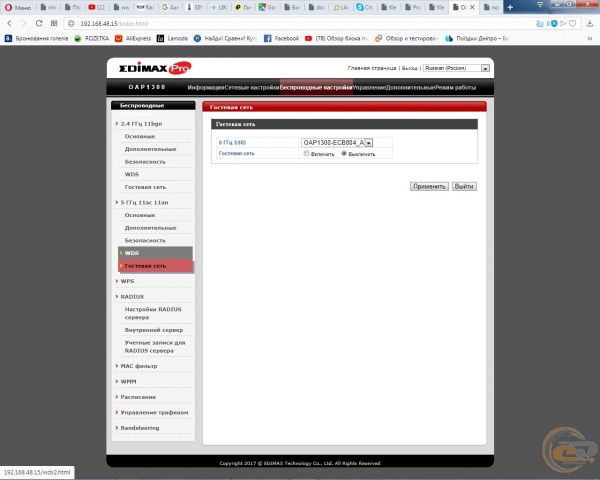Open the Управление tab
This screenshot has height=480, width=600.
pos(369,88)
